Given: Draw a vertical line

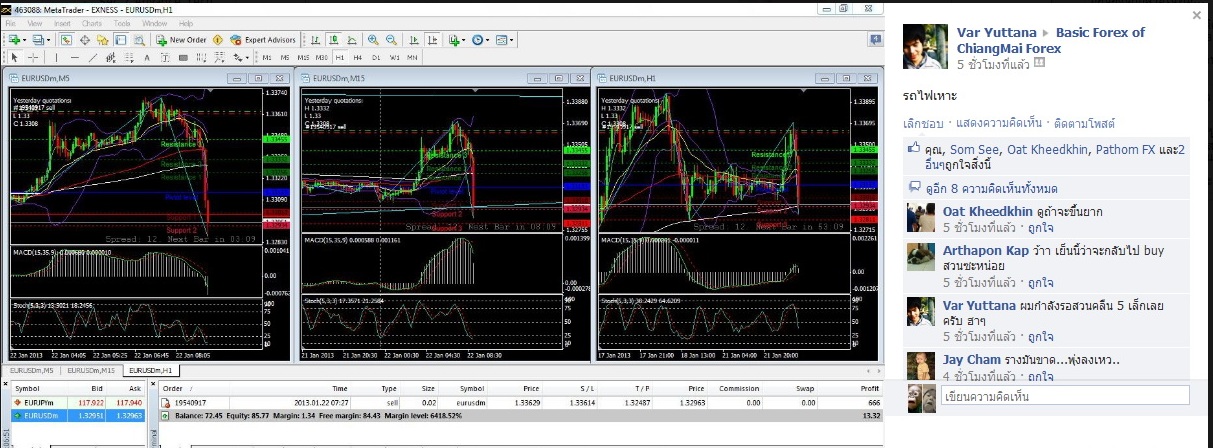Looking at the screenshot, I should click(56, 57).
